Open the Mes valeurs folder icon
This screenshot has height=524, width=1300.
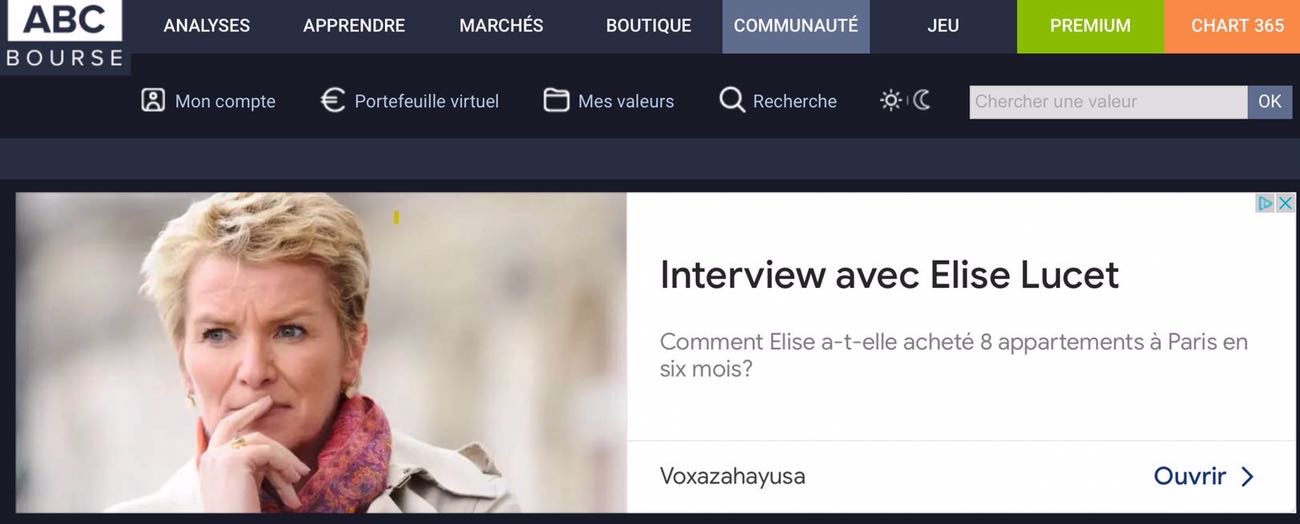click(556, 100)
